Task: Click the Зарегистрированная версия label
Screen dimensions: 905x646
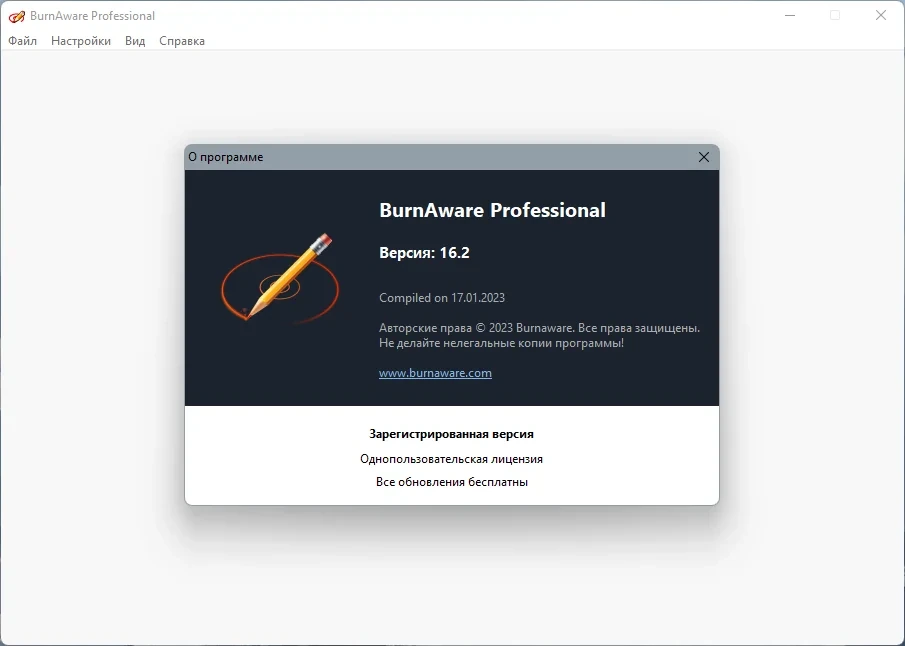Action: click(451, 434)
